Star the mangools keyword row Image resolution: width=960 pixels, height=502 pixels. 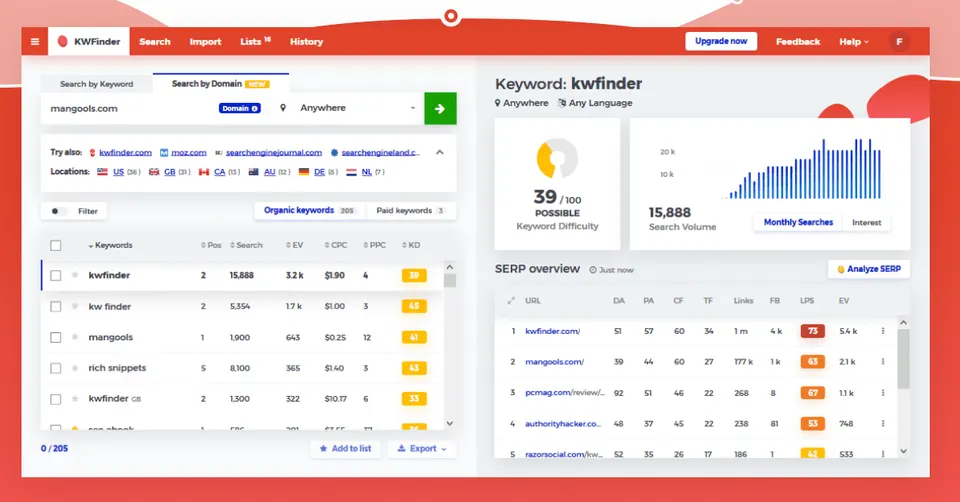75,337
